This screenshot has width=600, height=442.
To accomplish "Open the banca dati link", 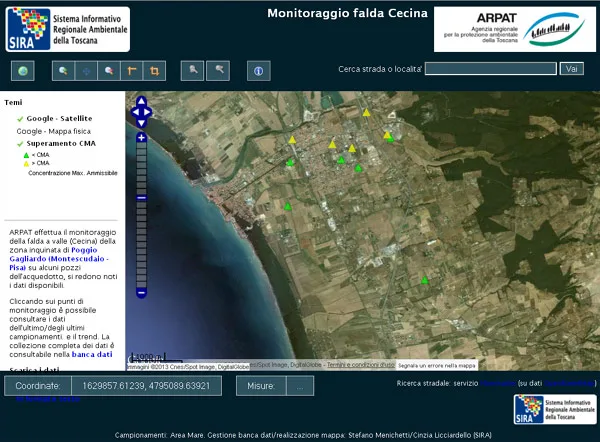I will pos(92,354).
